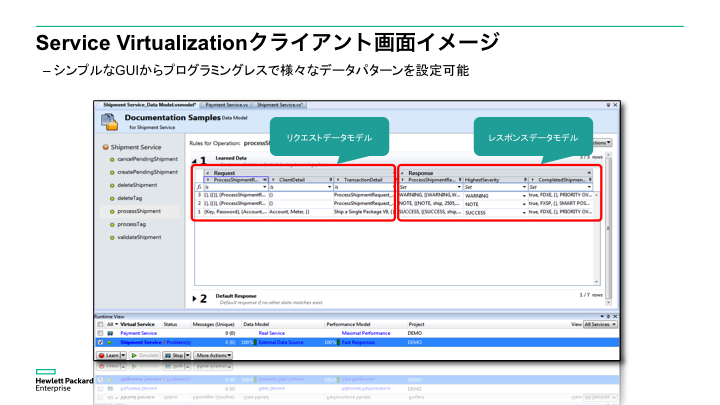Click the green bullet beside createPendingShipment

112,173
